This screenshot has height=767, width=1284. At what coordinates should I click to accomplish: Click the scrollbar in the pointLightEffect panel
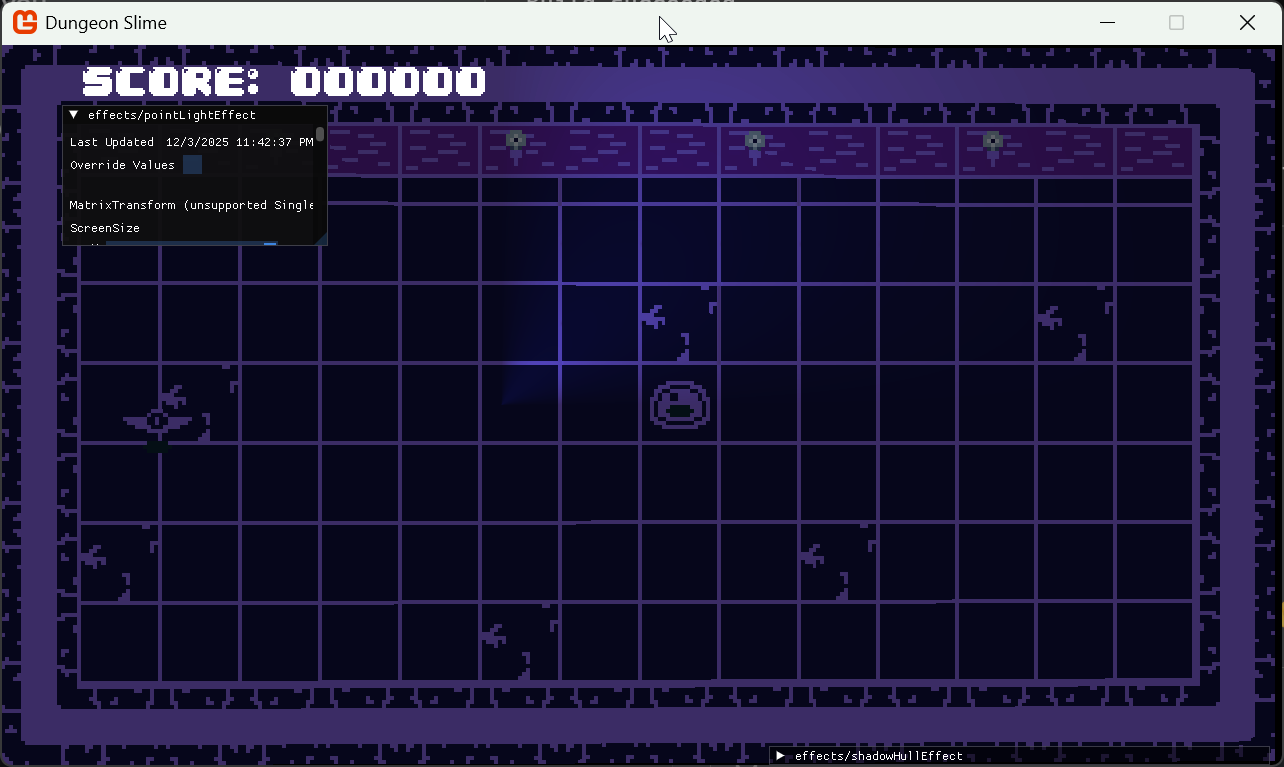click(x=320, y=135)
